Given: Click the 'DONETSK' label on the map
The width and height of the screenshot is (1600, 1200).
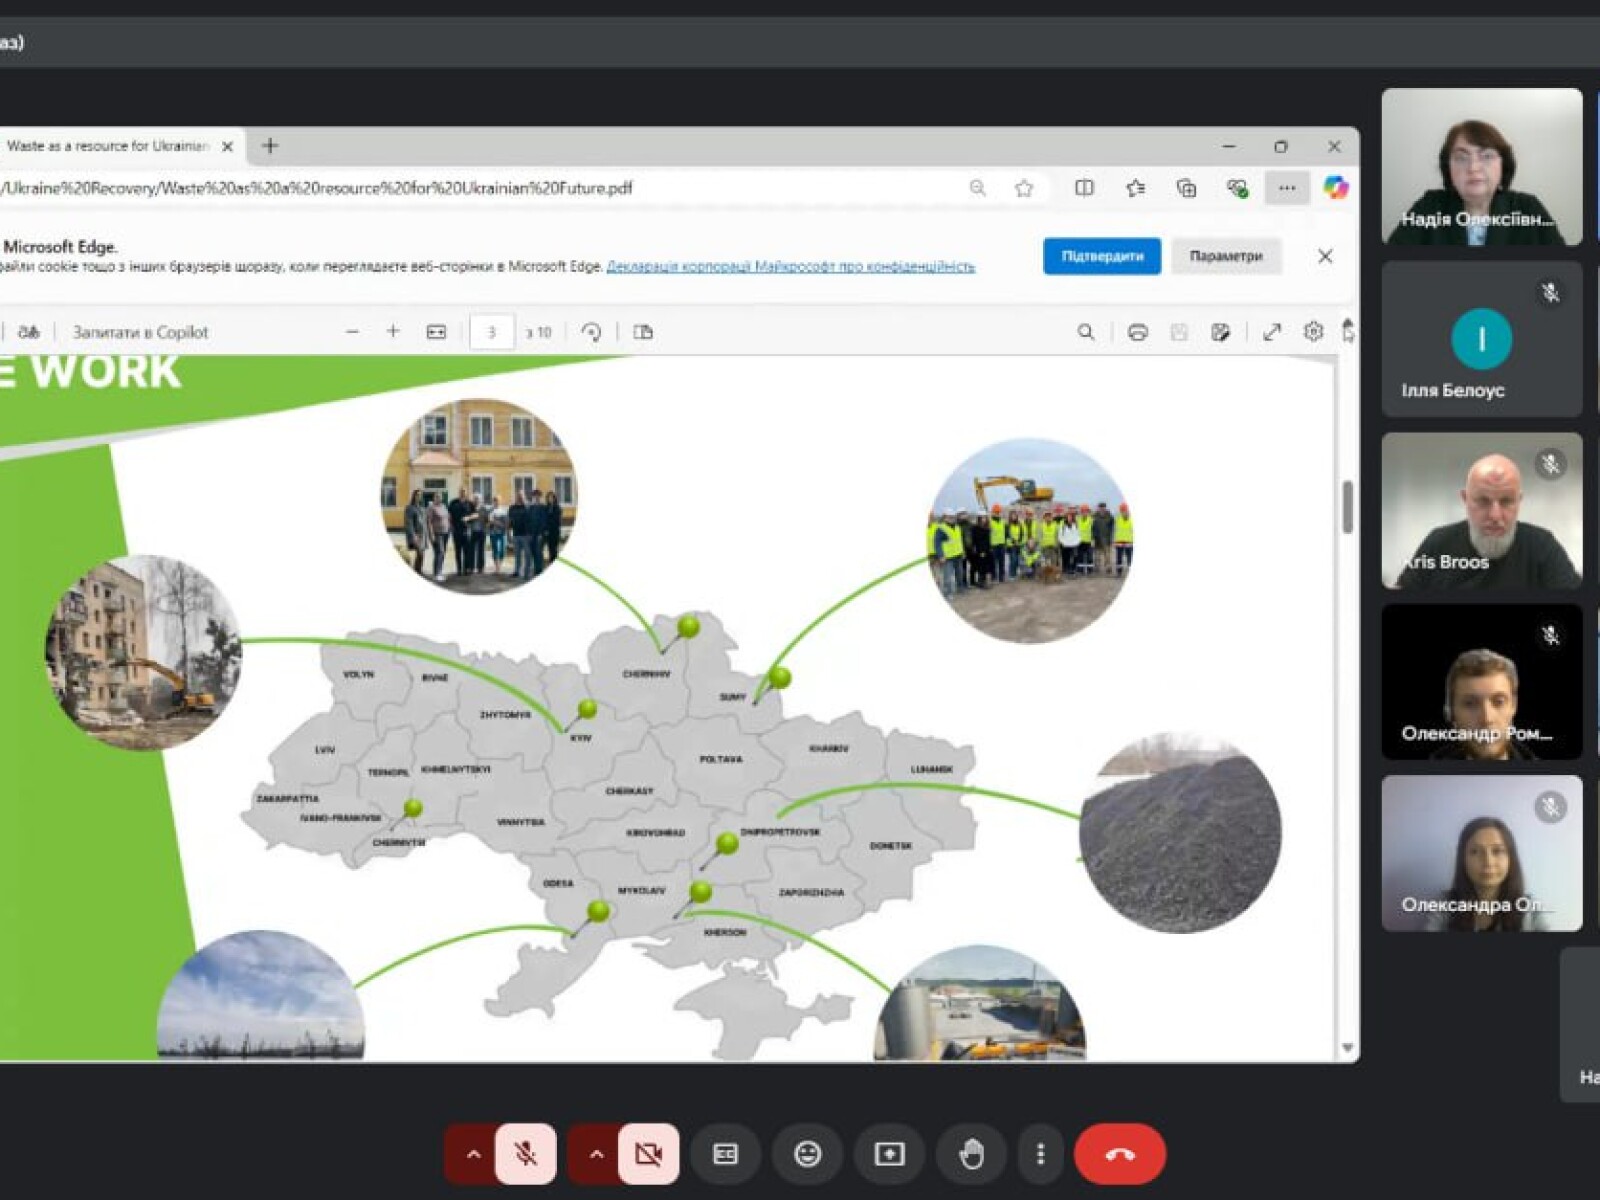Looking at the screenshot, I should (891, 845).
